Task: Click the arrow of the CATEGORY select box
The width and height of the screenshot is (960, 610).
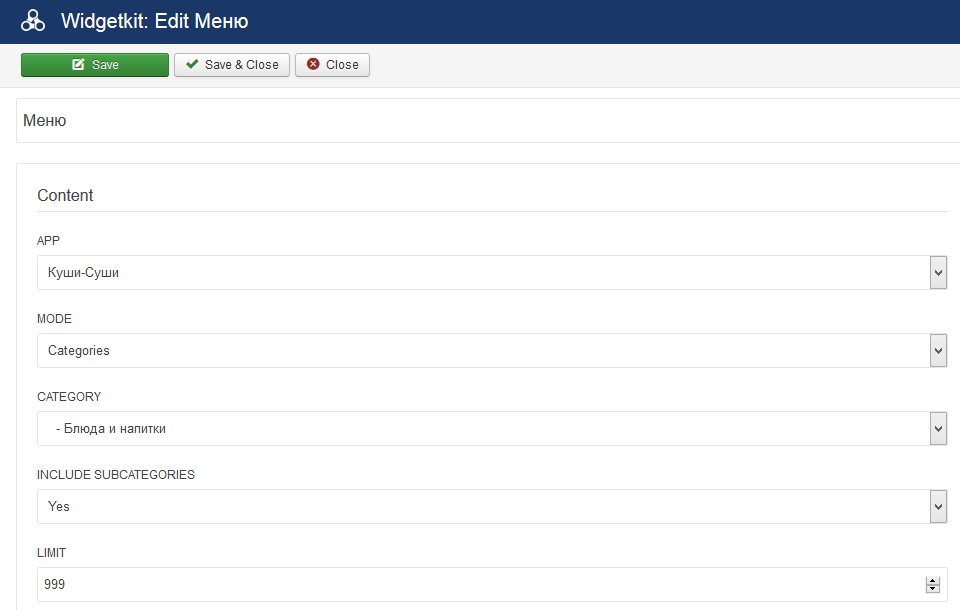Action: [x=938, y=429]
